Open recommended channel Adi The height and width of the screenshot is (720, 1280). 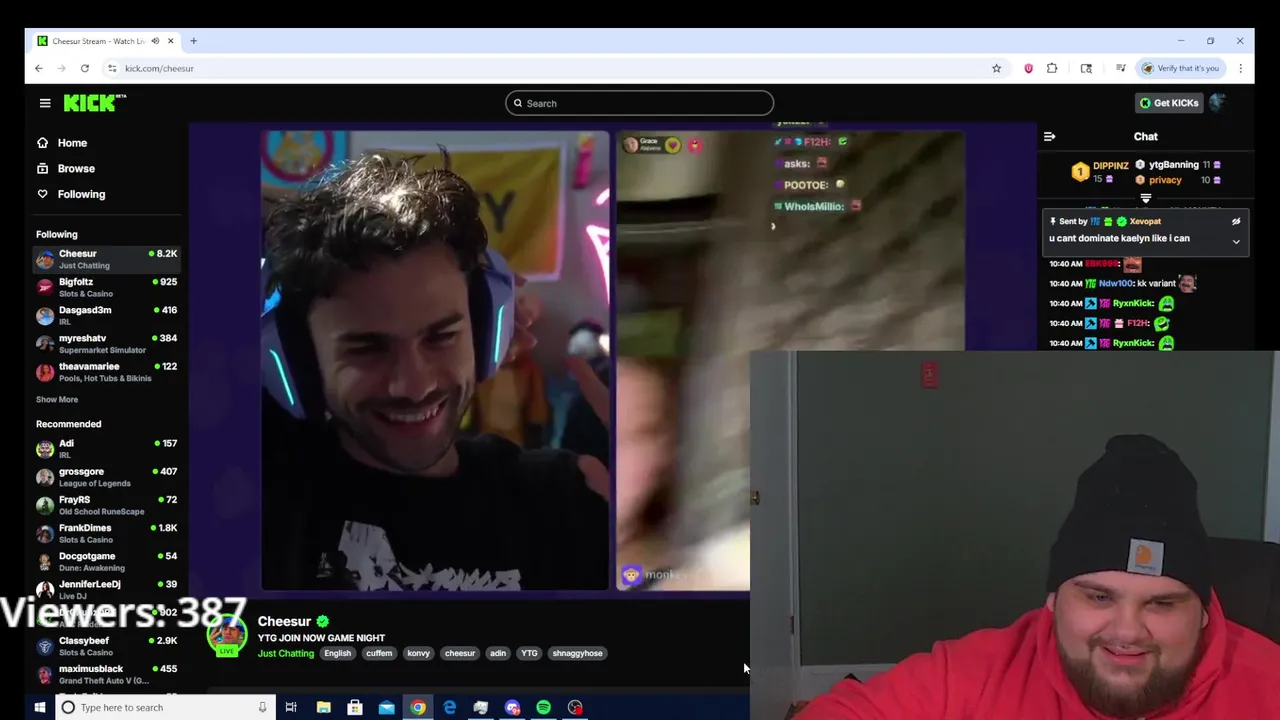107,449
